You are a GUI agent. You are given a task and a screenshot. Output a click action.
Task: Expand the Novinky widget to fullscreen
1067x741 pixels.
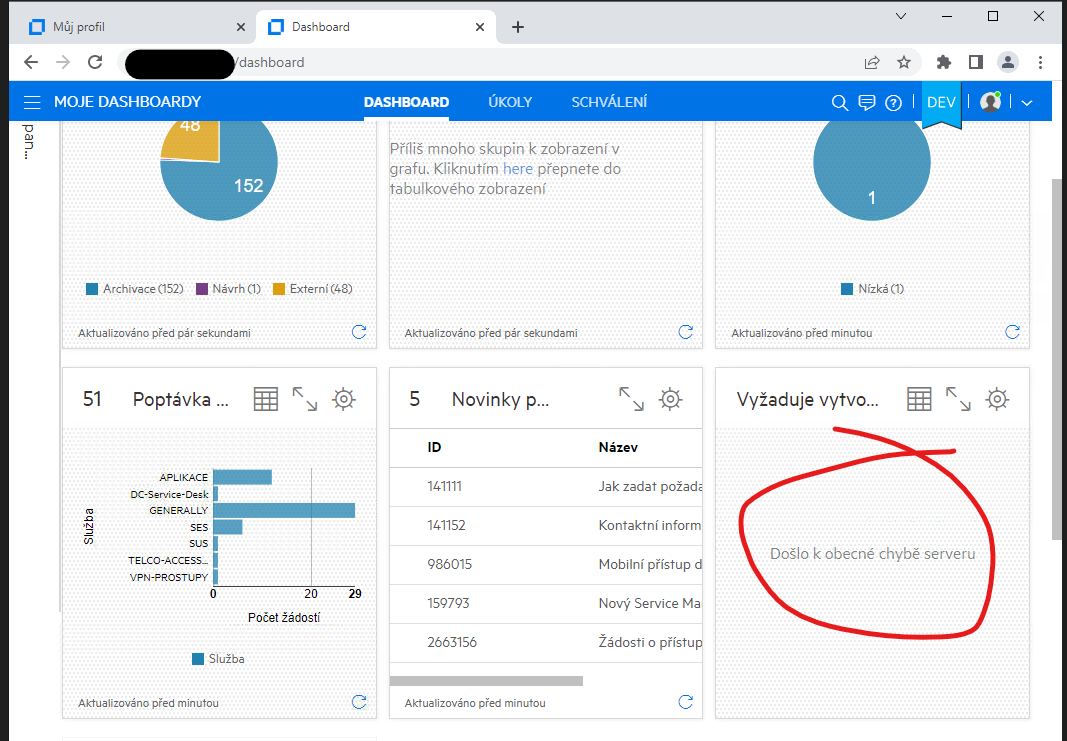631,398
